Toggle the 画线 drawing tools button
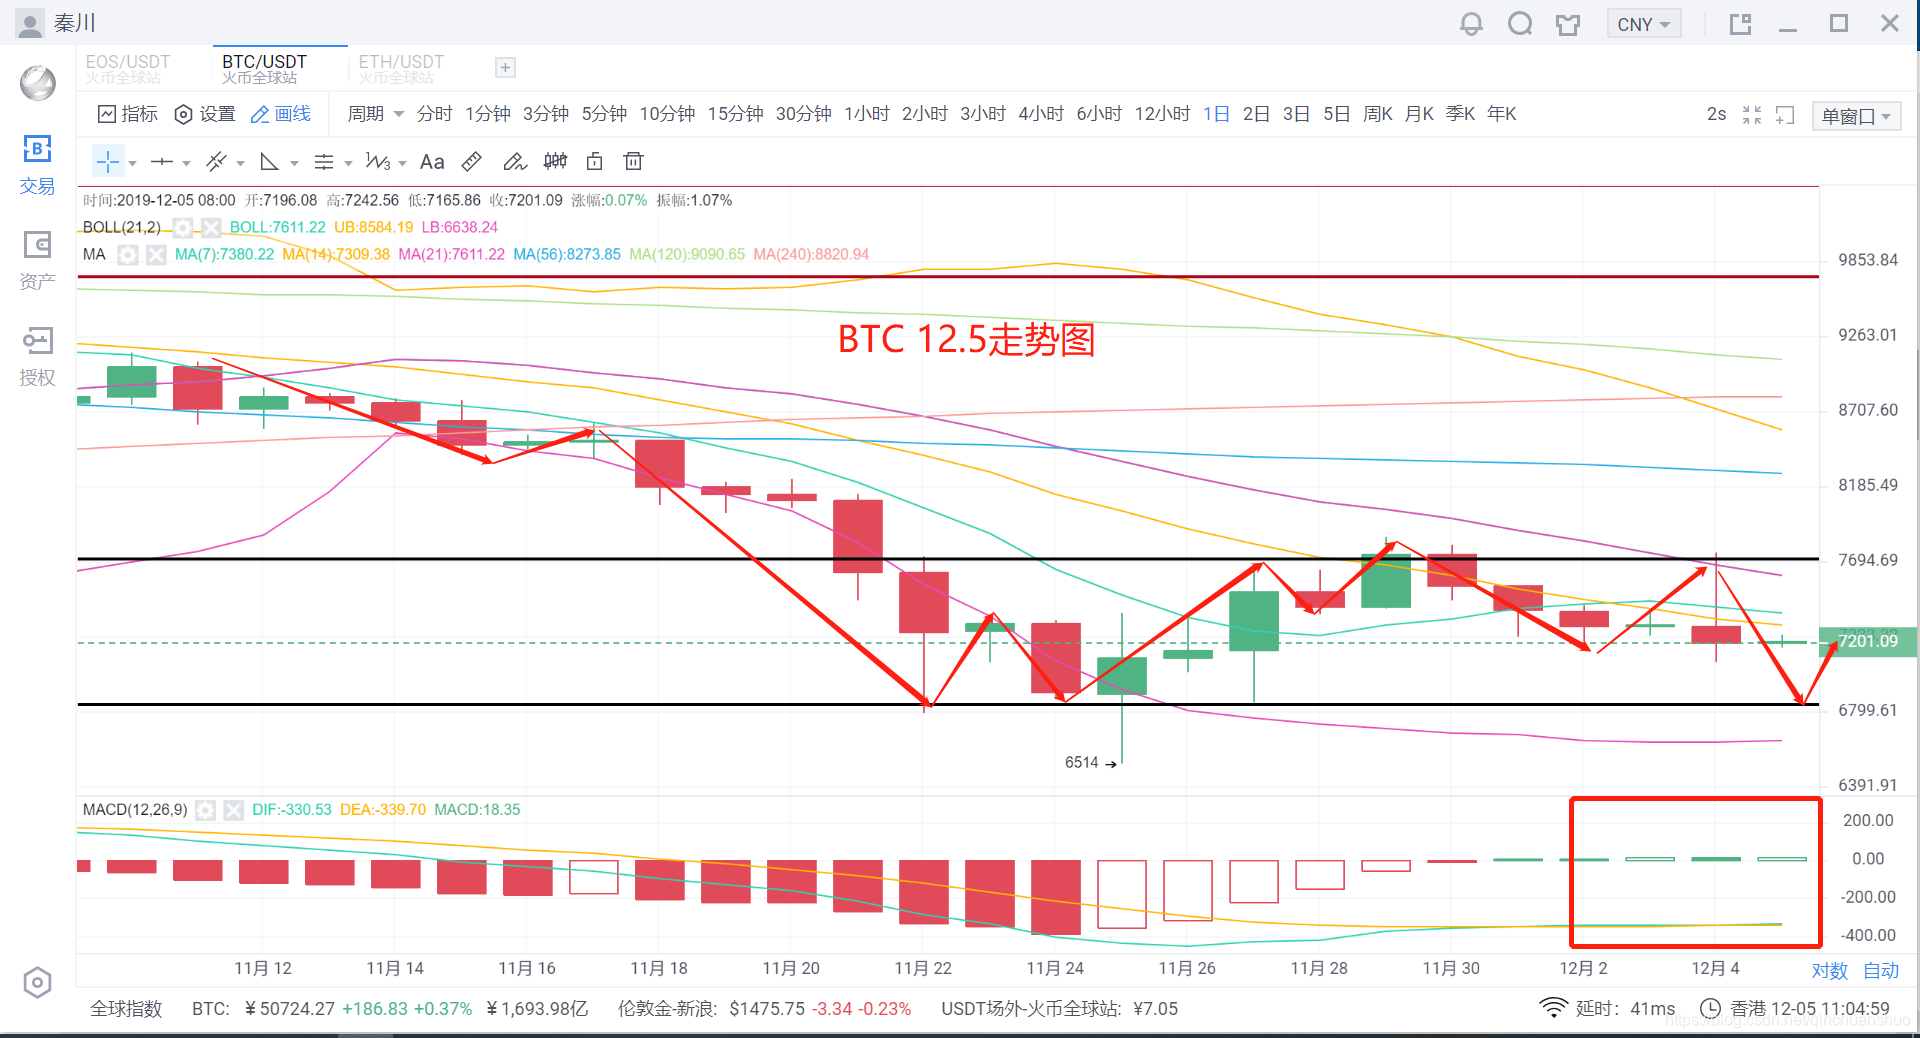This screenshot has height=1038, width=1920. coord(281,114)
